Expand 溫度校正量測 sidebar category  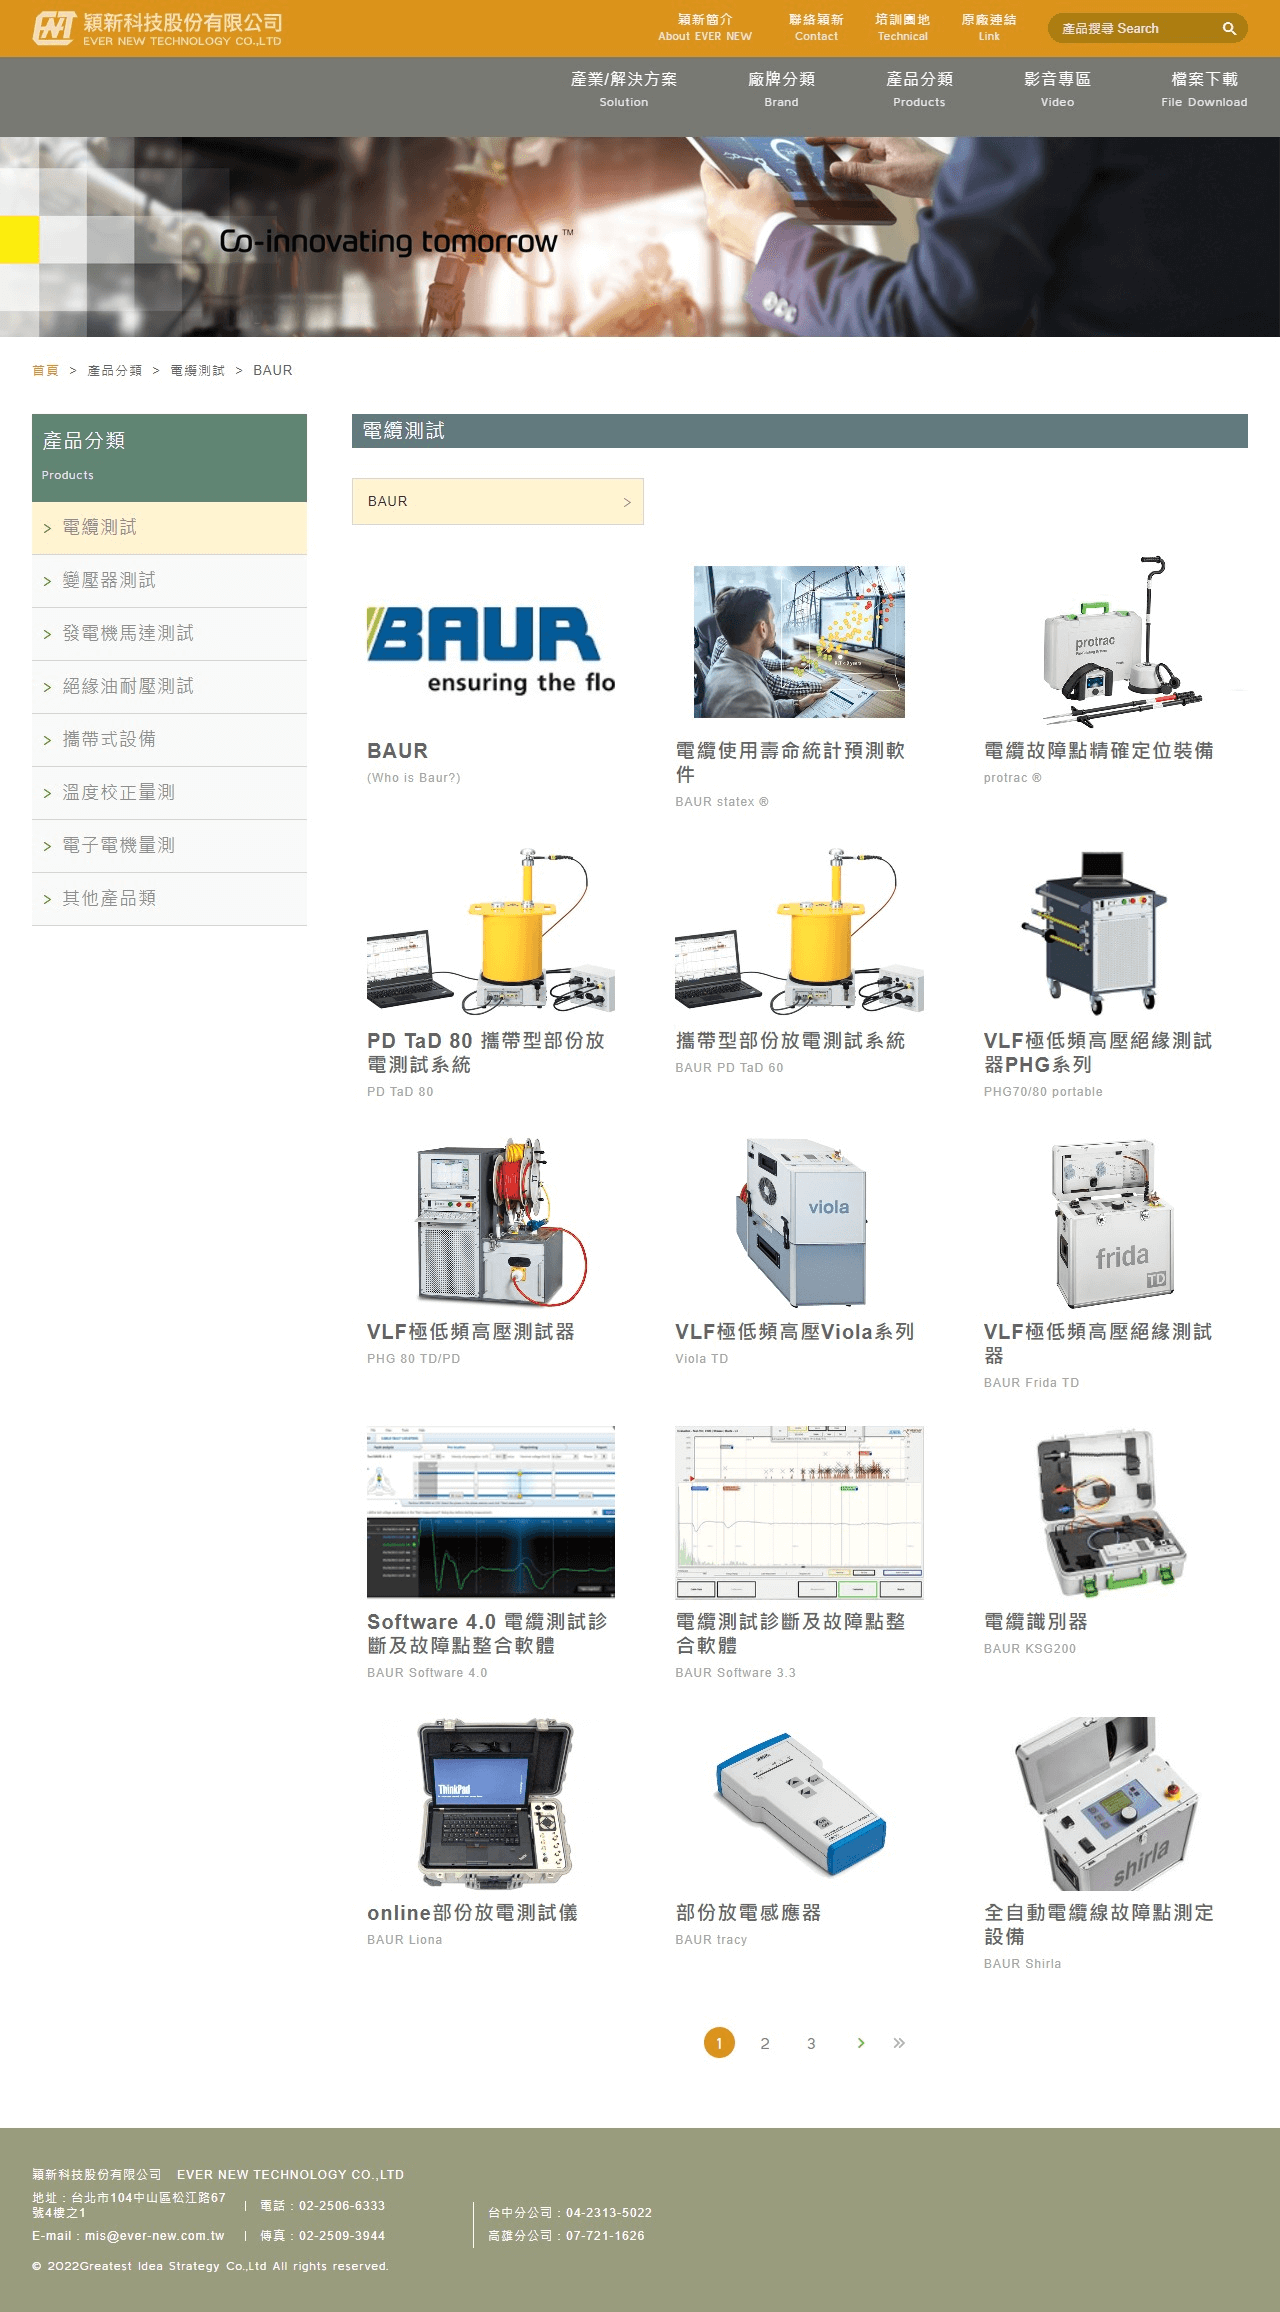[169, 793]
